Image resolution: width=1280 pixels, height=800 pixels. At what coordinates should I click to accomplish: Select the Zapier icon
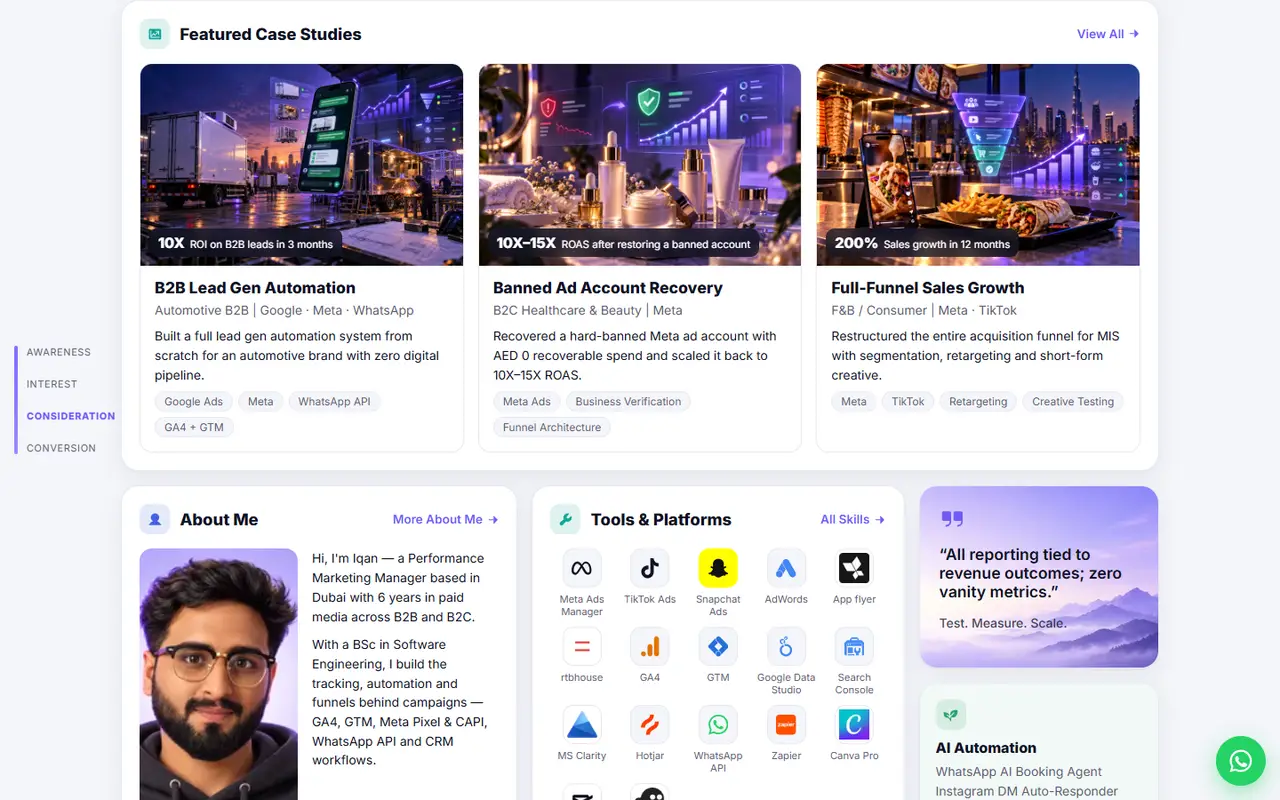click(x=786, y=725)
